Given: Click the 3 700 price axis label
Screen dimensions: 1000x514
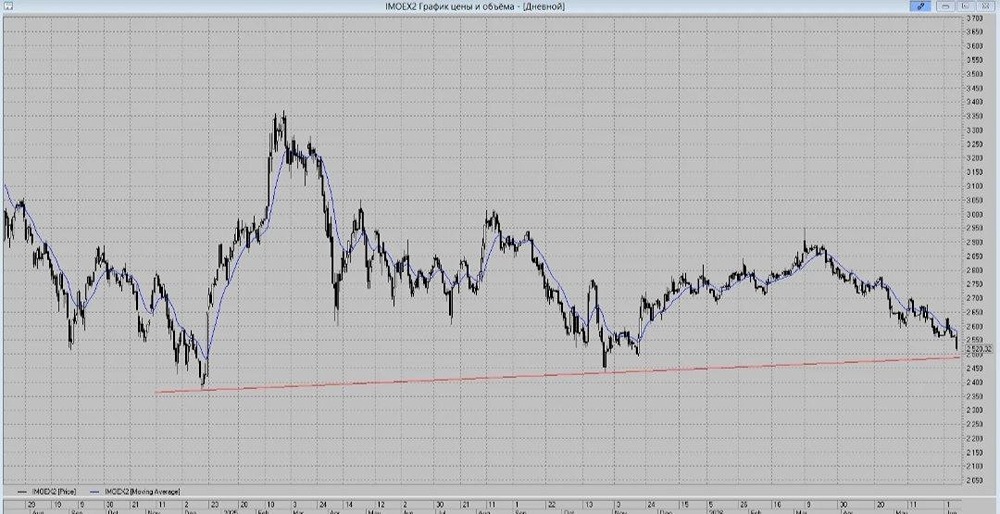Looking at the screenshot, I should (x=974, y=18).
